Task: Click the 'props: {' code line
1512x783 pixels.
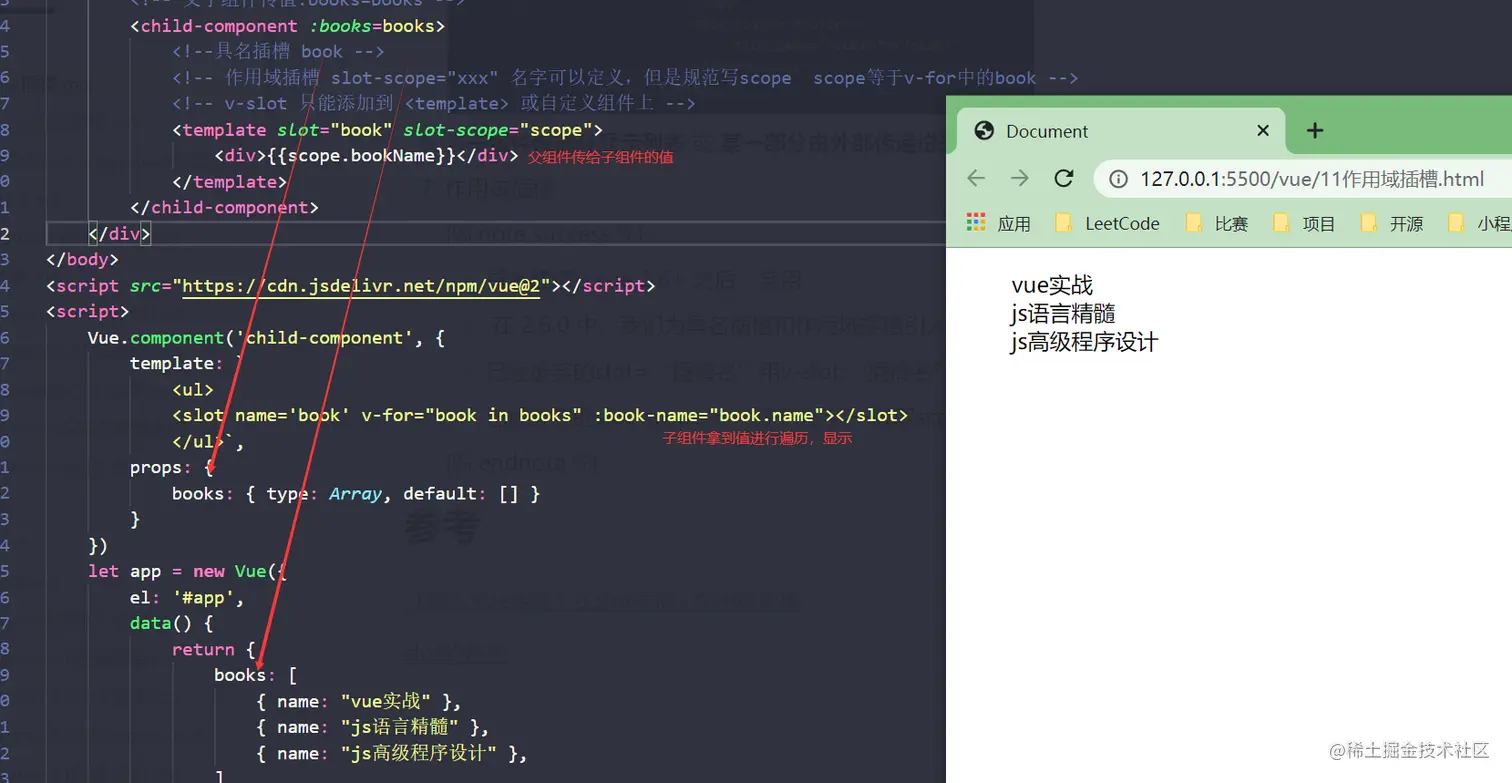Action: pos(172,467)
